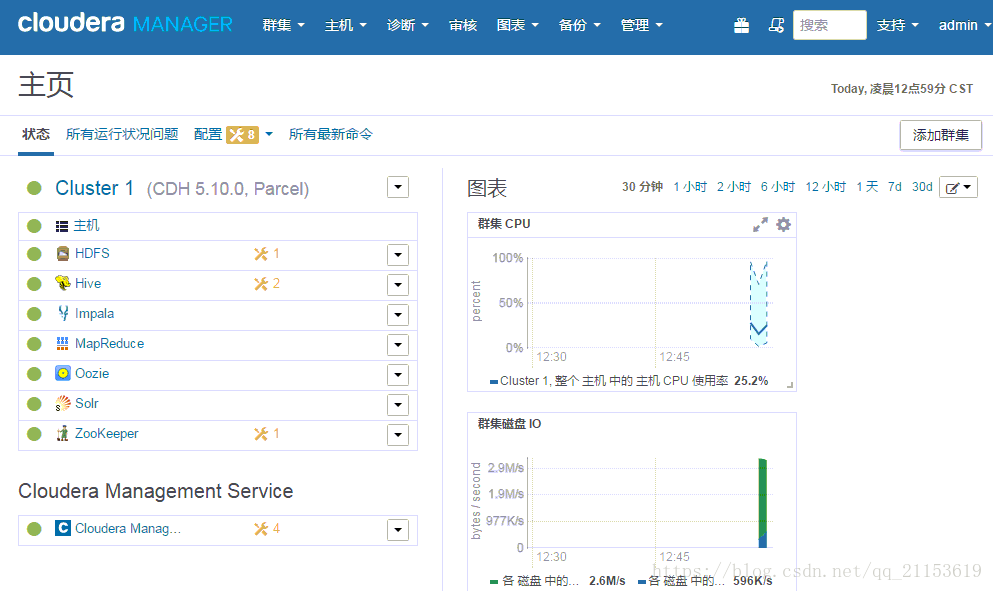Select the 30 分钟 time range
The image size is (993, 591).
pos(642,187)
